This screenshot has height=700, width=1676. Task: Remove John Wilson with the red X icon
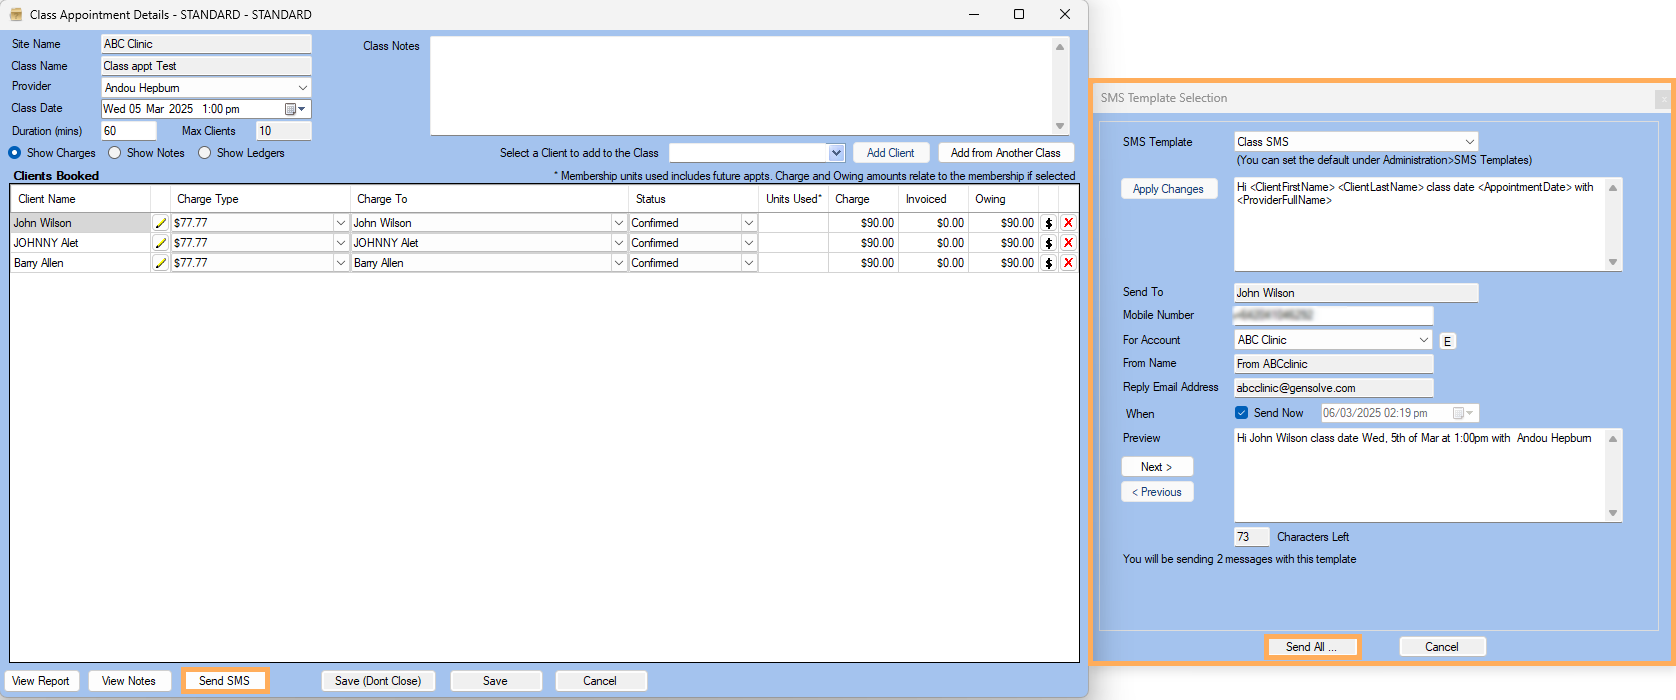coord(1068,223)
